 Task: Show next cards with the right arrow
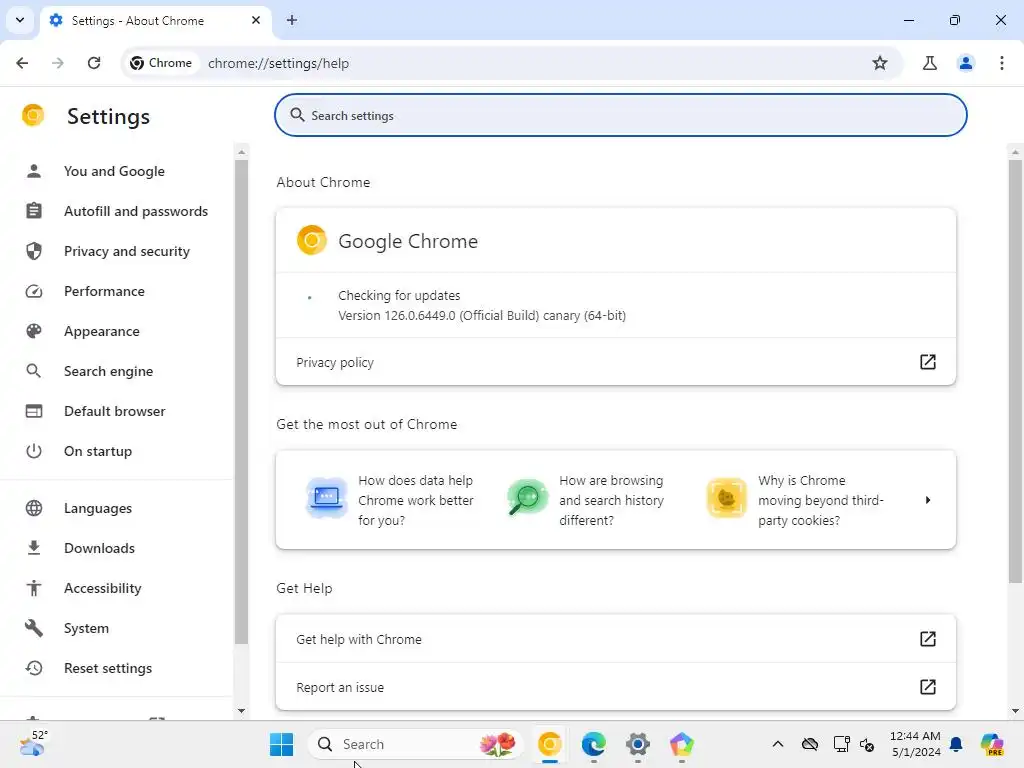point(927,500)
